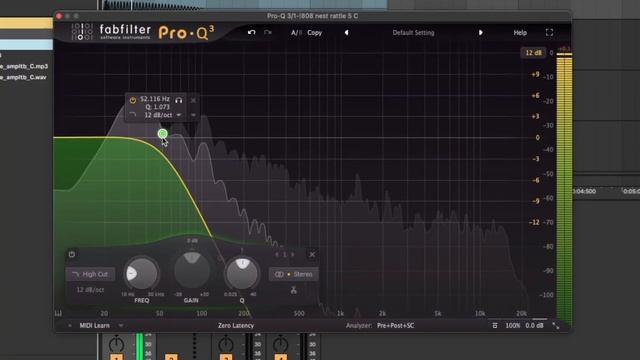Click the 20 Hz frequency axis label
The image size is (640, 360).
pos(104,313)
